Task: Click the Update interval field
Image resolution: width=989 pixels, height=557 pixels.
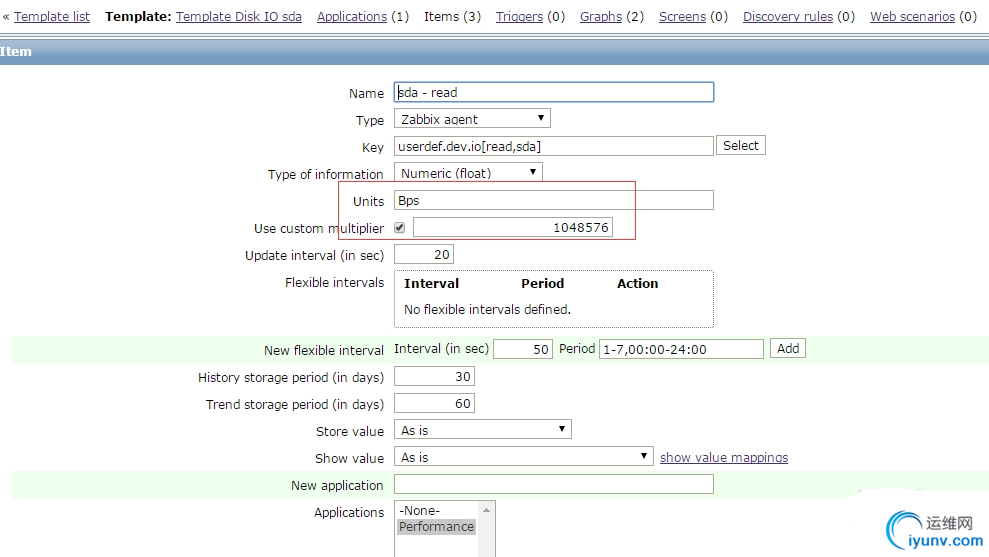Action: pos(424,254)
